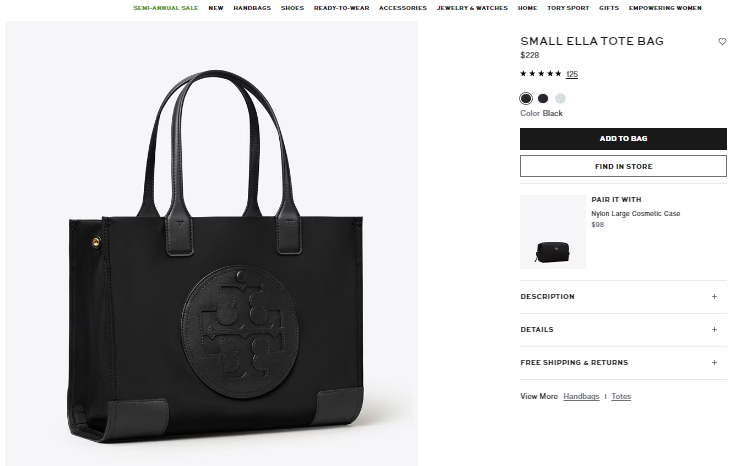The width and height of the screenshot is (734, 466).
Task: Open the 125 reviews link
Action: coord(572,74)
